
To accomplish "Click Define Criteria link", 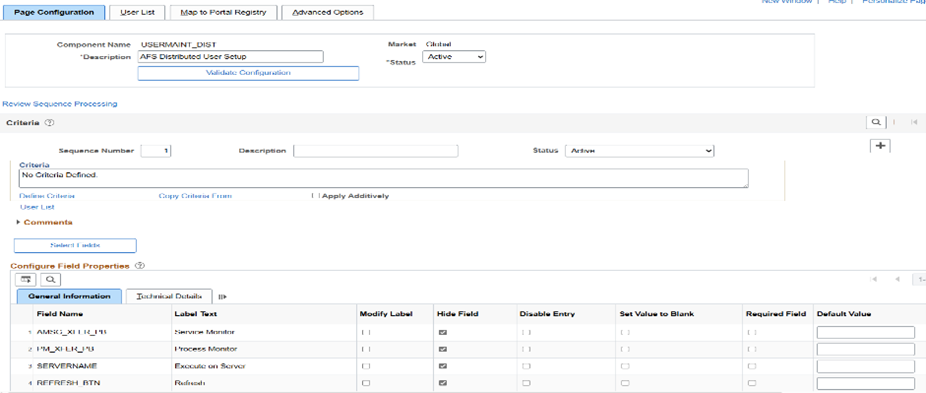I will pyautogui.click(x=47, y=196).
